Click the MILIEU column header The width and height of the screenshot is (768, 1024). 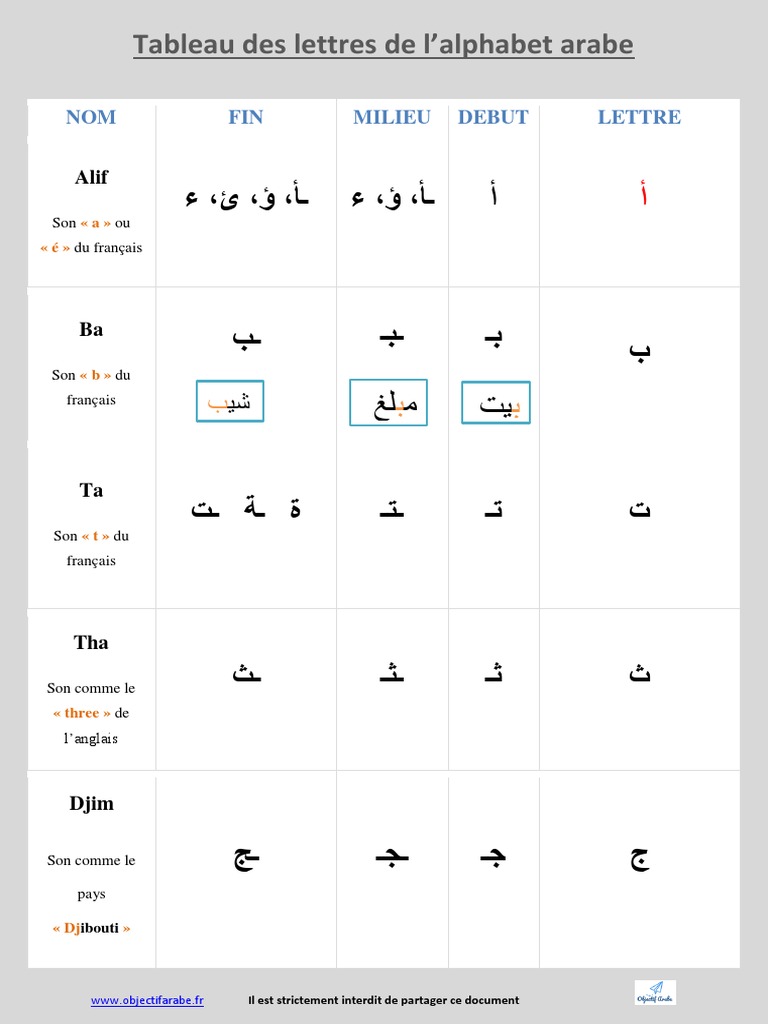click(392, 117)
